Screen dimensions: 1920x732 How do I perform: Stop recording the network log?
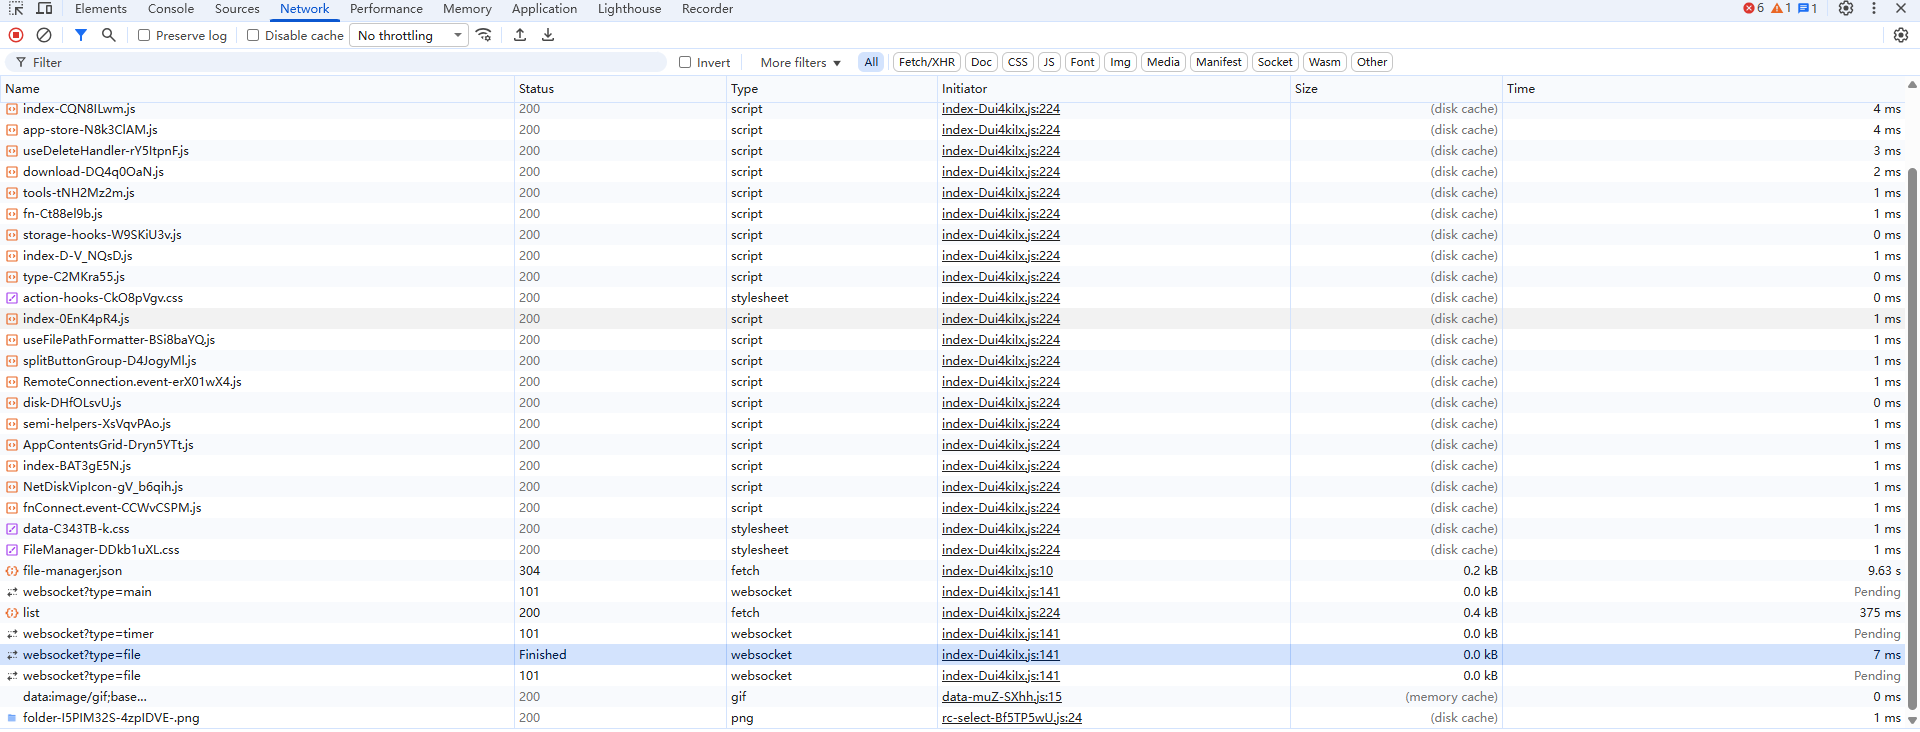tap(16, 35)
